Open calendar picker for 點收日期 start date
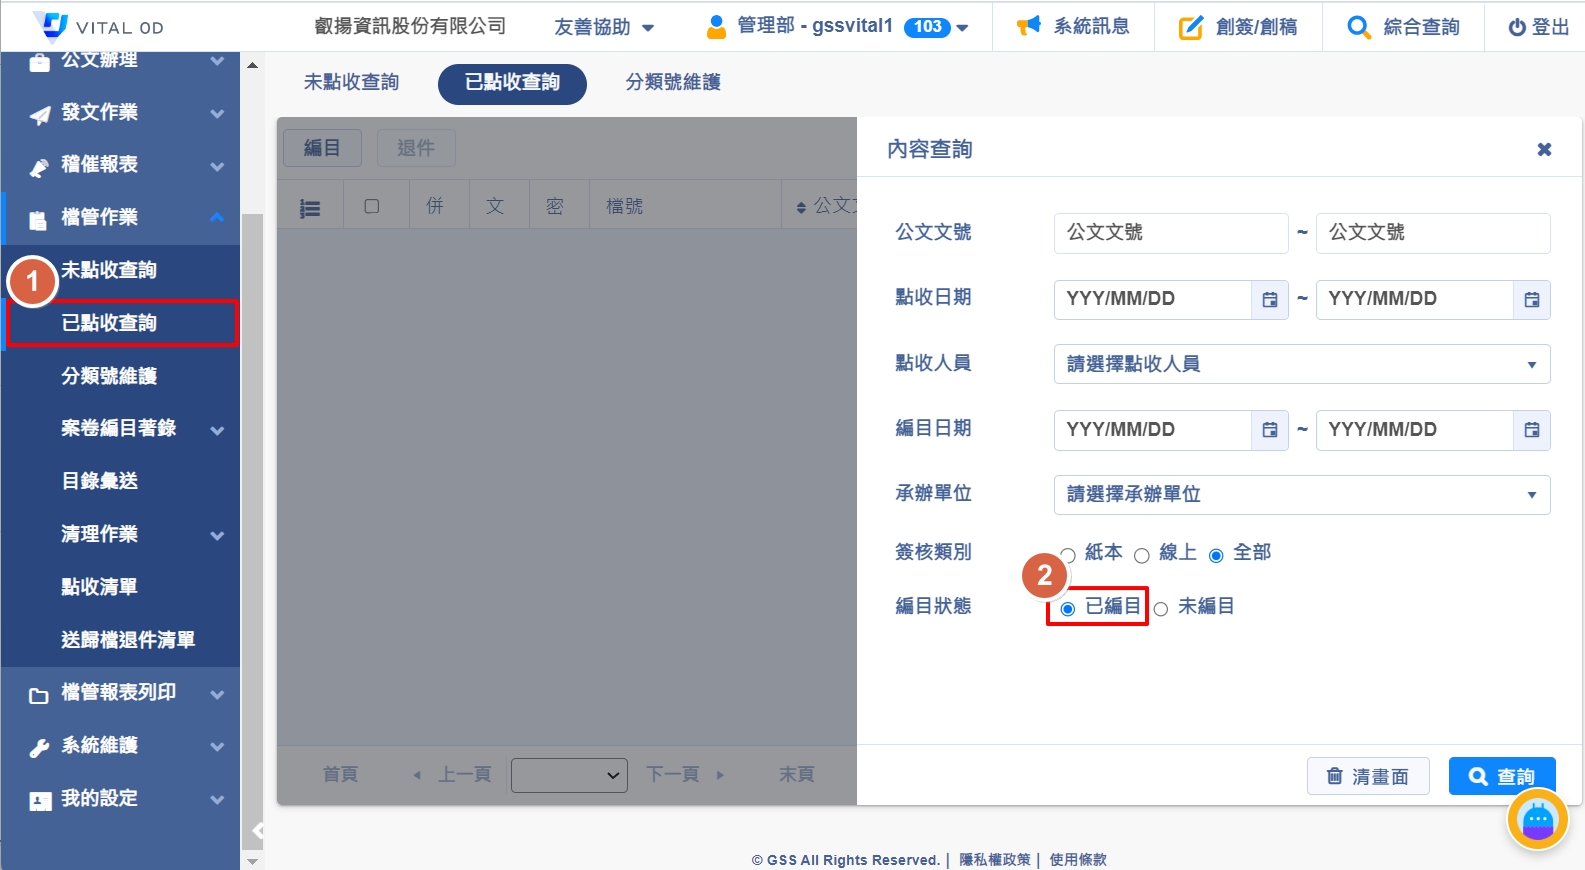The height and width of the screenshot is (870, 1585). coord(1269,300)
